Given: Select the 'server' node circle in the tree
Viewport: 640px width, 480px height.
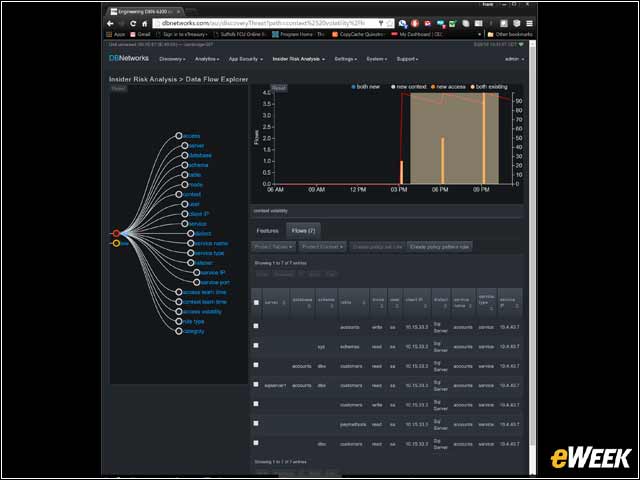Looking at the screenshot, I should [x=184, y=145].
